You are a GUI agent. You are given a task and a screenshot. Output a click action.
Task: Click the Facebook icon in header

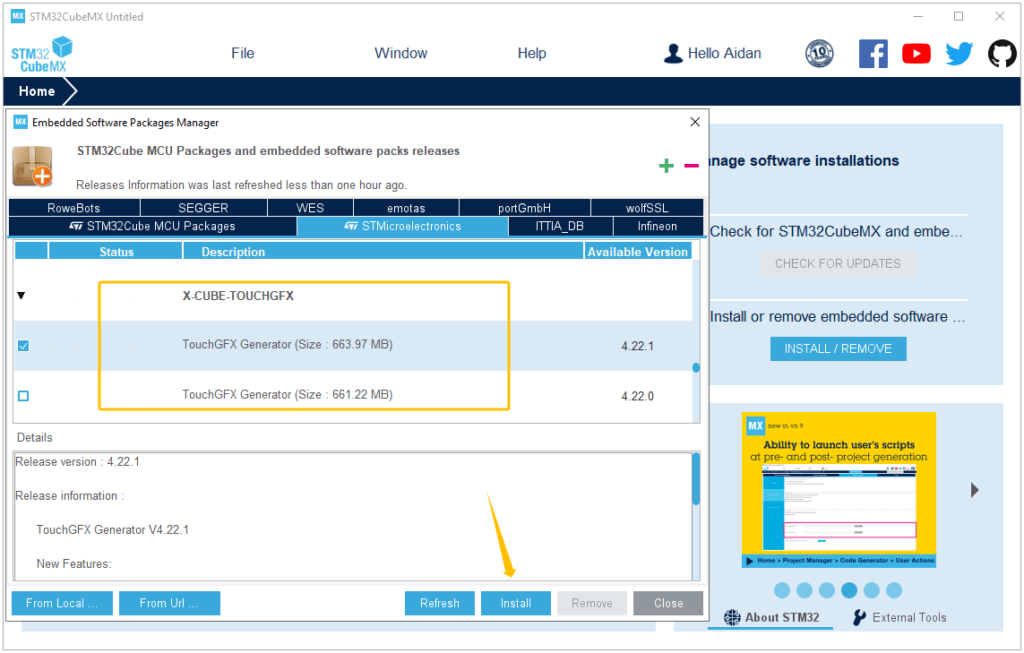[873, 54]
